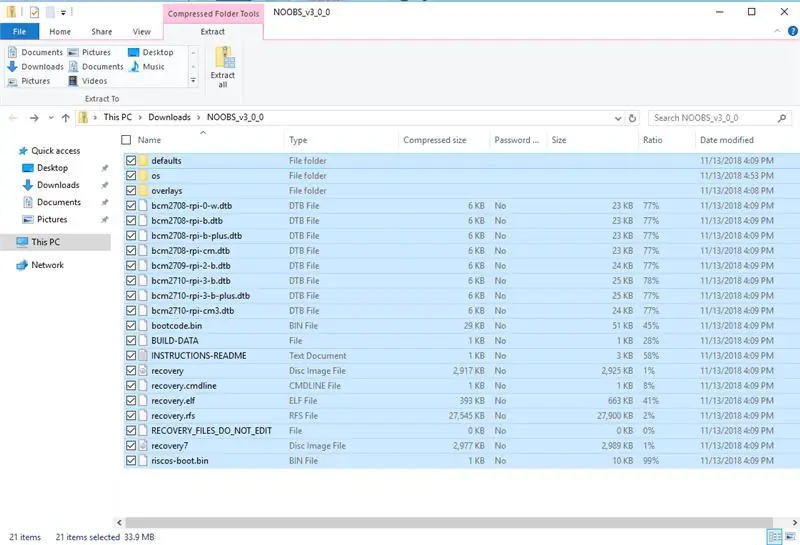
Task: Click the address bar folder icon
Action: pyautogui.click(x=83, y=117)
